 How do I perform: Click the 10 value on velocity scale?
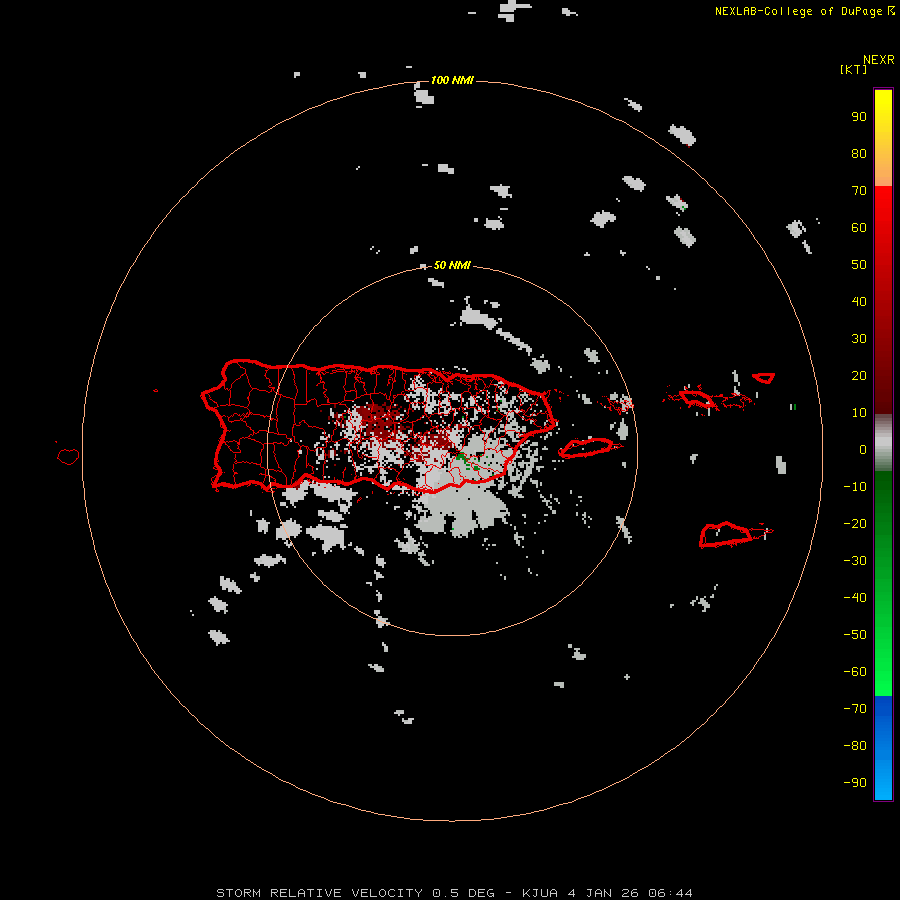pos(859,413)
